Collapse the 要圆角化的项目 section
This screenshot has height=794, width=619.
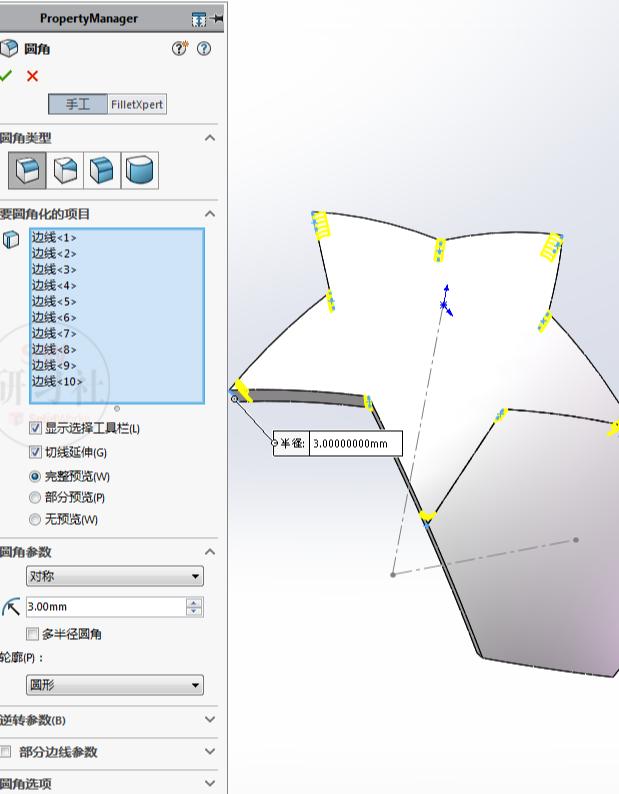click(210, 214)
